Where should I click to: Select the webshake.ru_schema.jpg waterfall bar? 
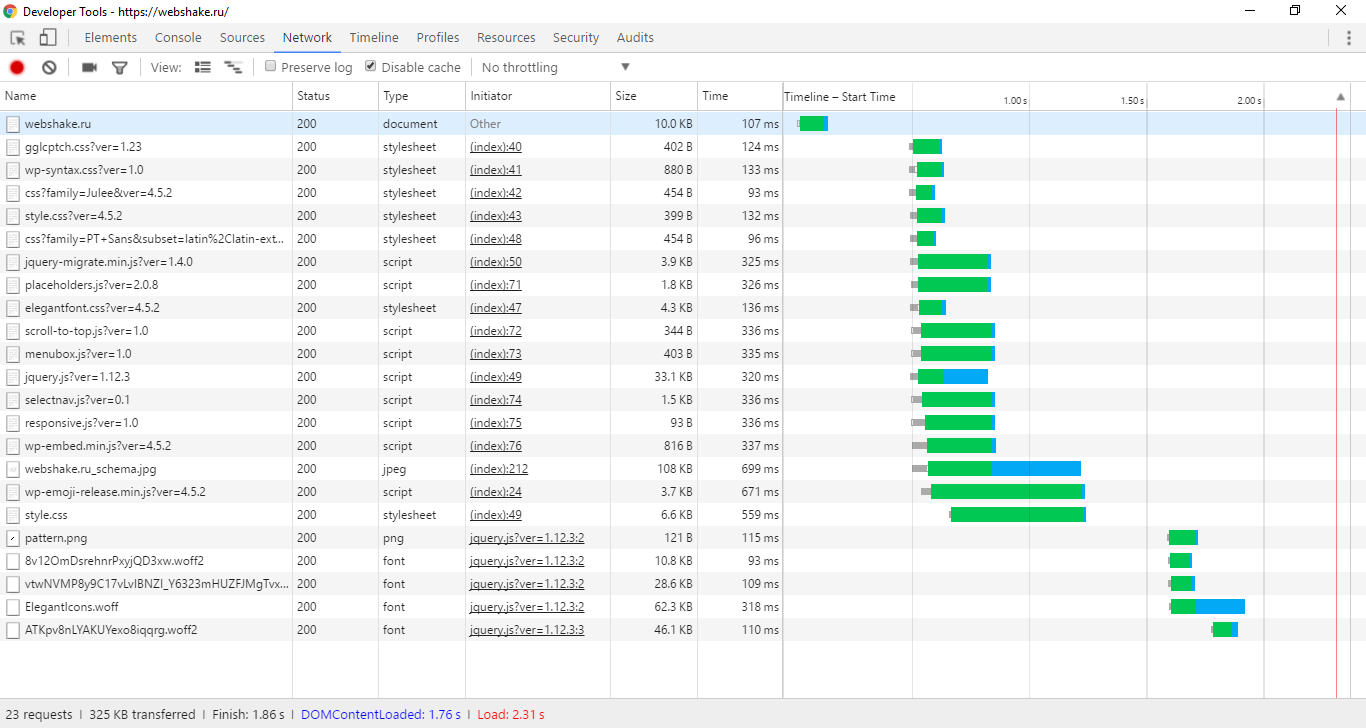coord(996,469)
